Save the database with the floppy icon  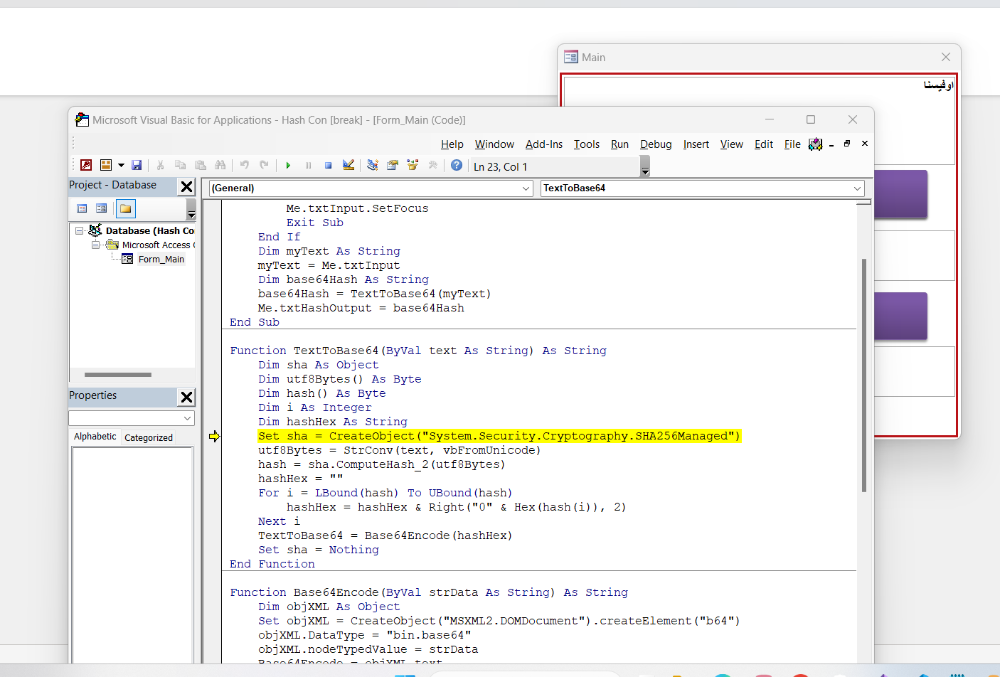coord(136,165)
